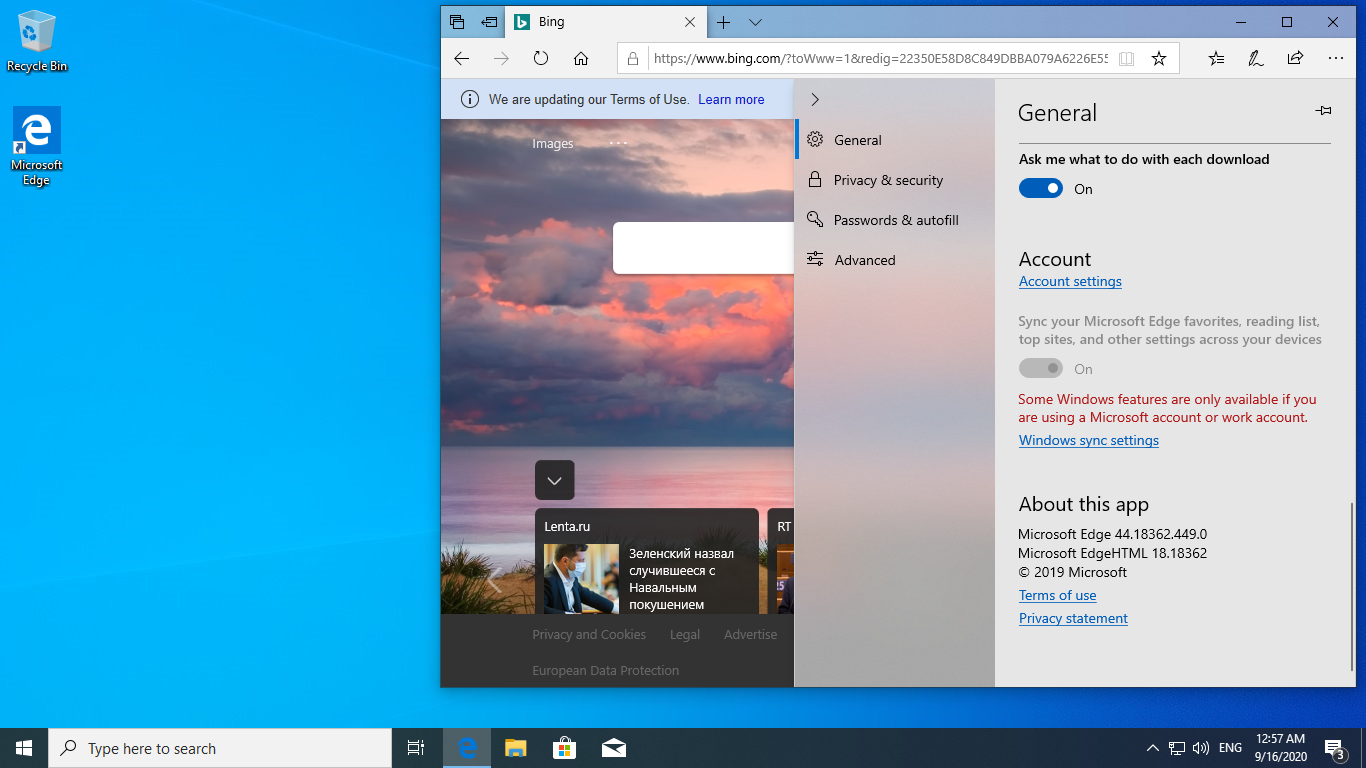This screenshot has width=1366, height=768.
Task: Toggle Ask what to do with downloads
Action: pos(1041,188)
